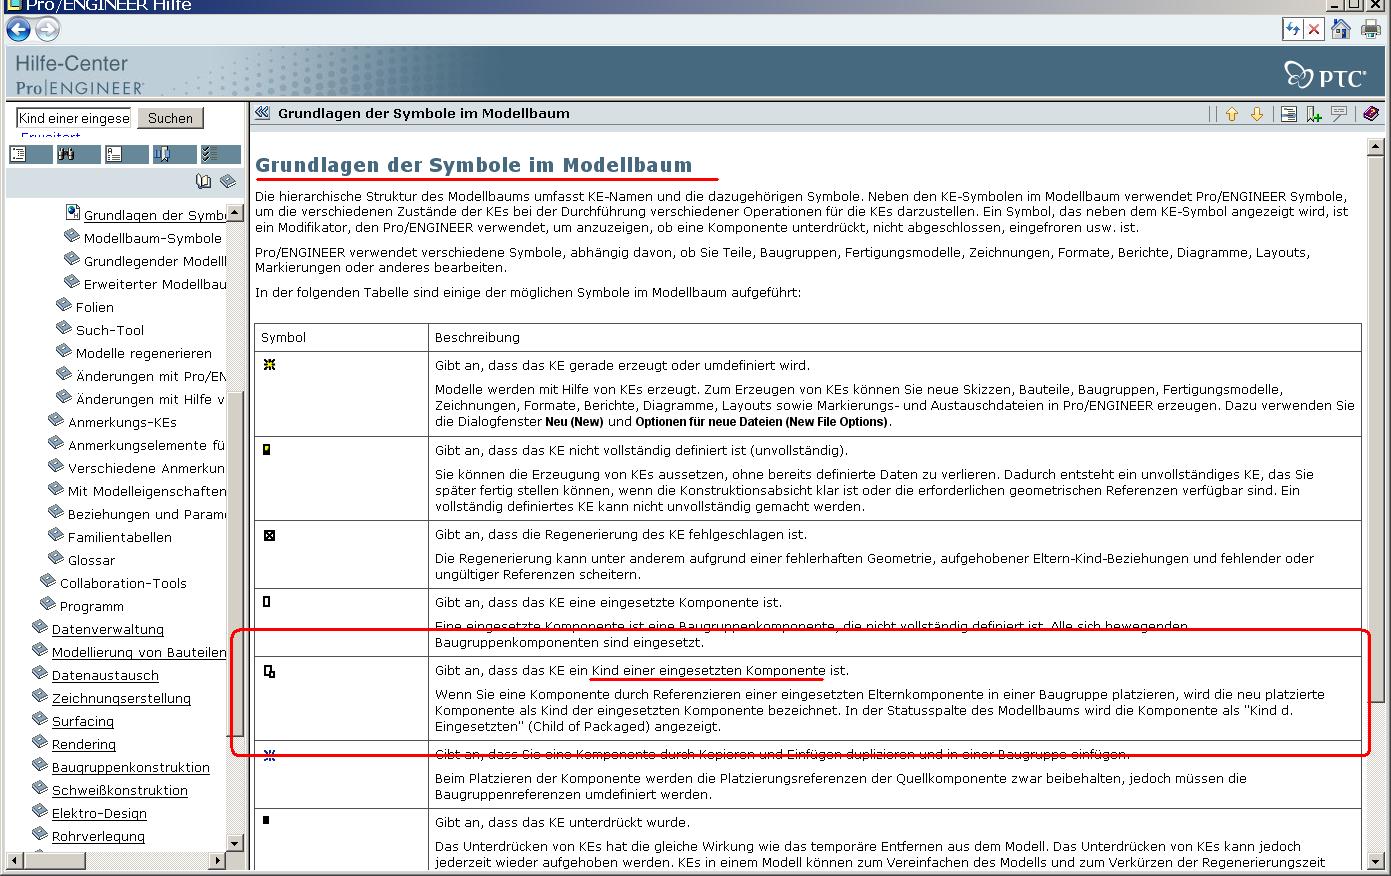1391x876 pixels.
Task: Open the Elektro-Design link
Action: pos(99,813)
